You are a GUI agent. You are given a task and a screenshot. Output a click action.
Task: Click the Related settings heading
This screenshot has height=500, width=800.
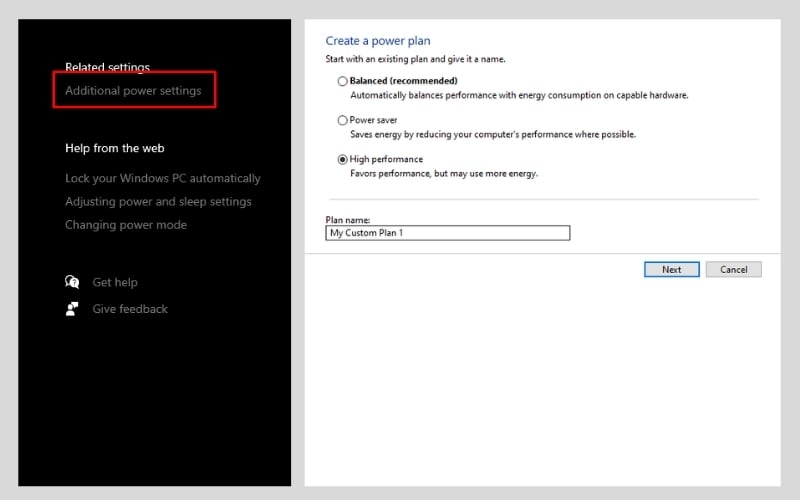[107, 67]
